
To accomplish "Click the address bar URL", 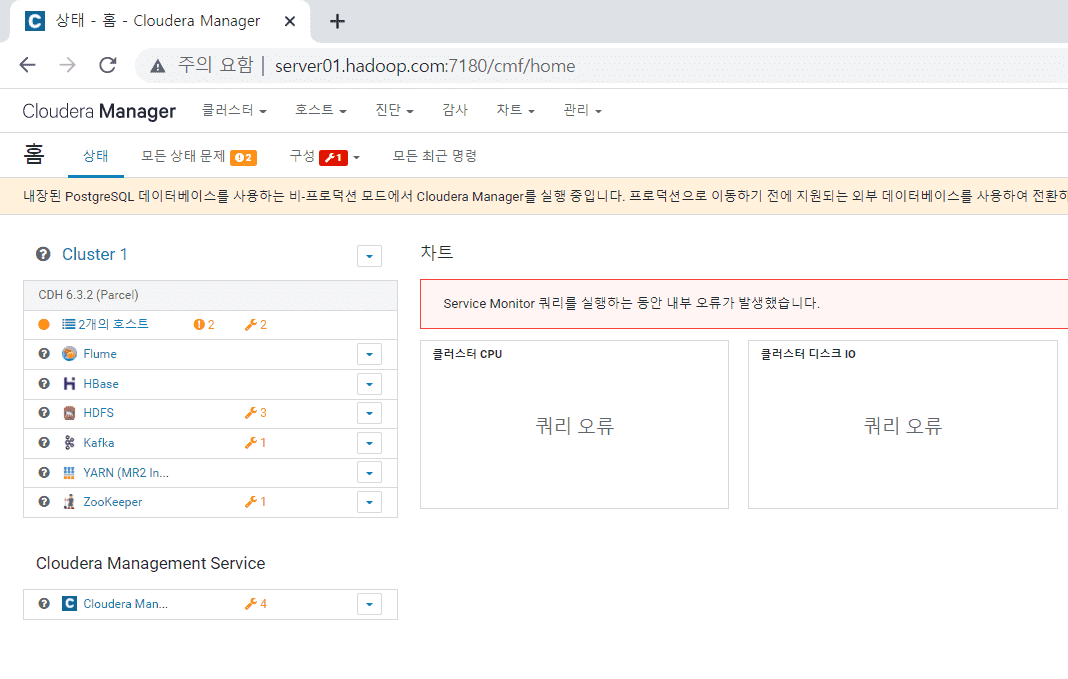I will [425, 66].
